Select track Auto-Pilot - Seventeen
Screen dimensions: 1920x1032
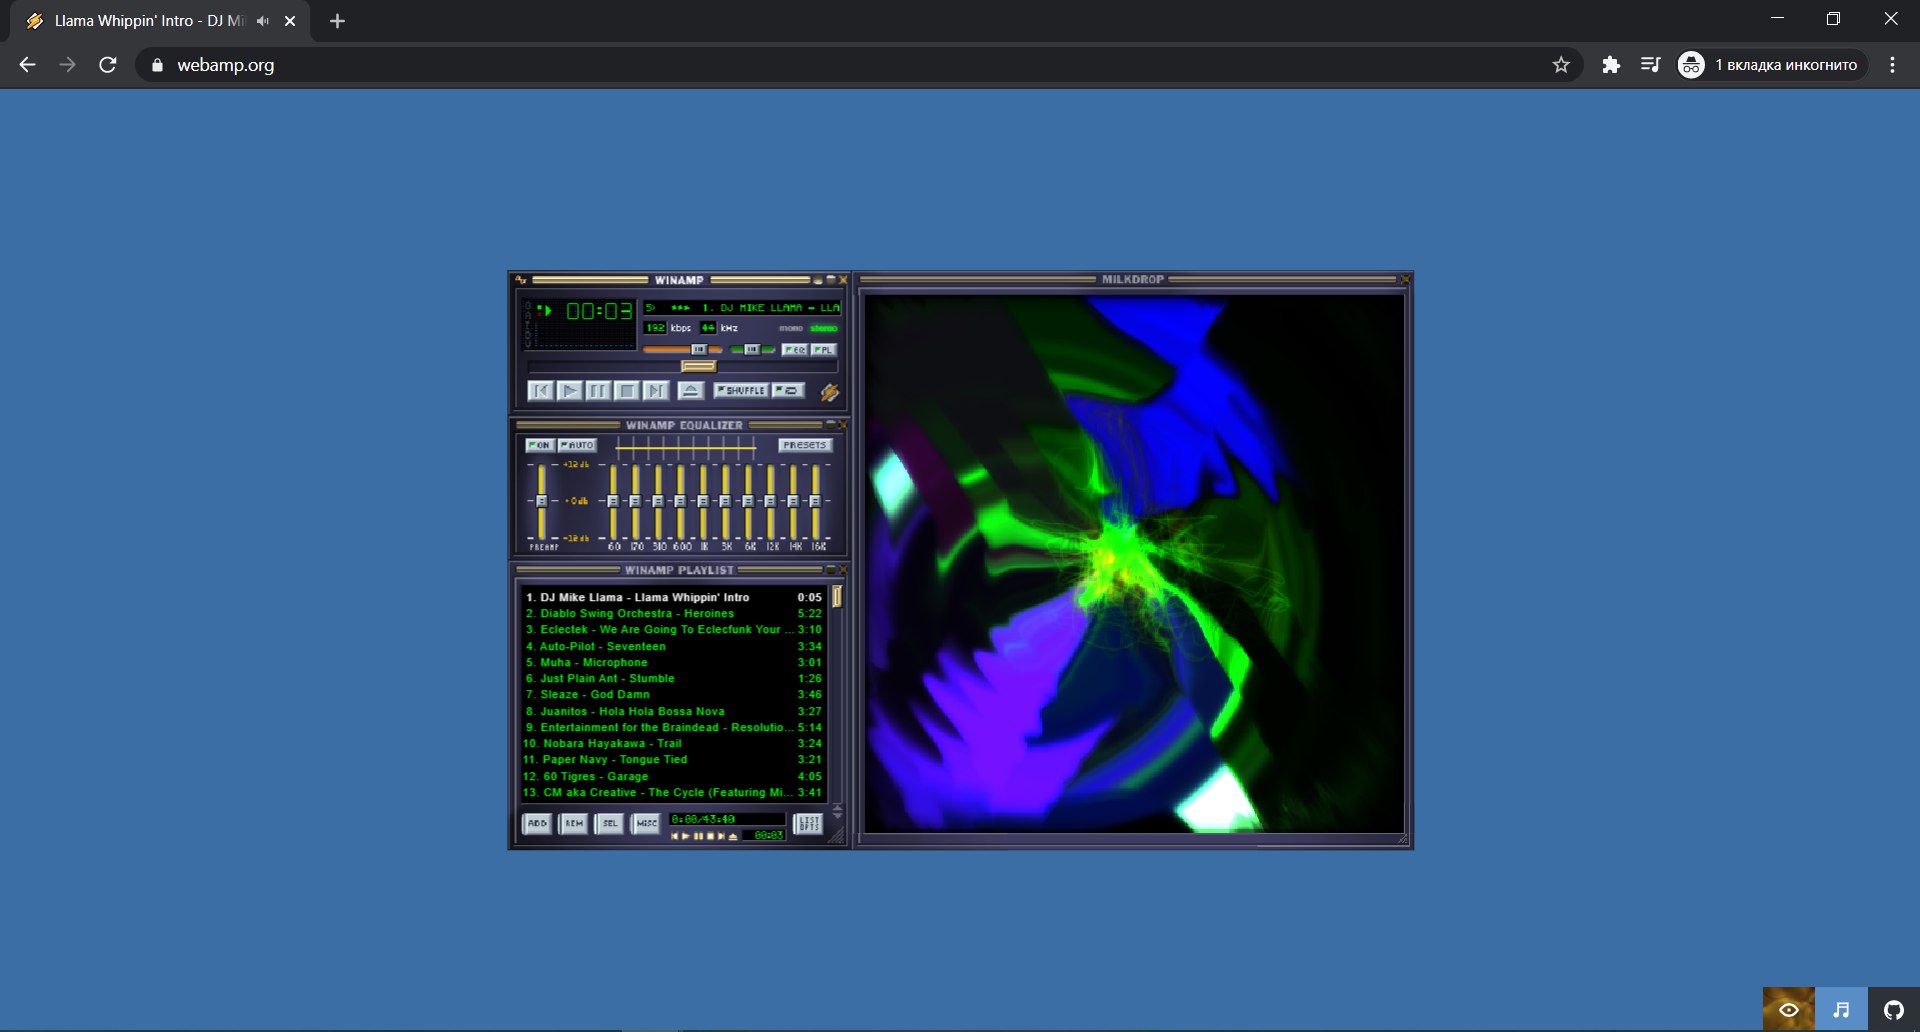coord(673,647)
